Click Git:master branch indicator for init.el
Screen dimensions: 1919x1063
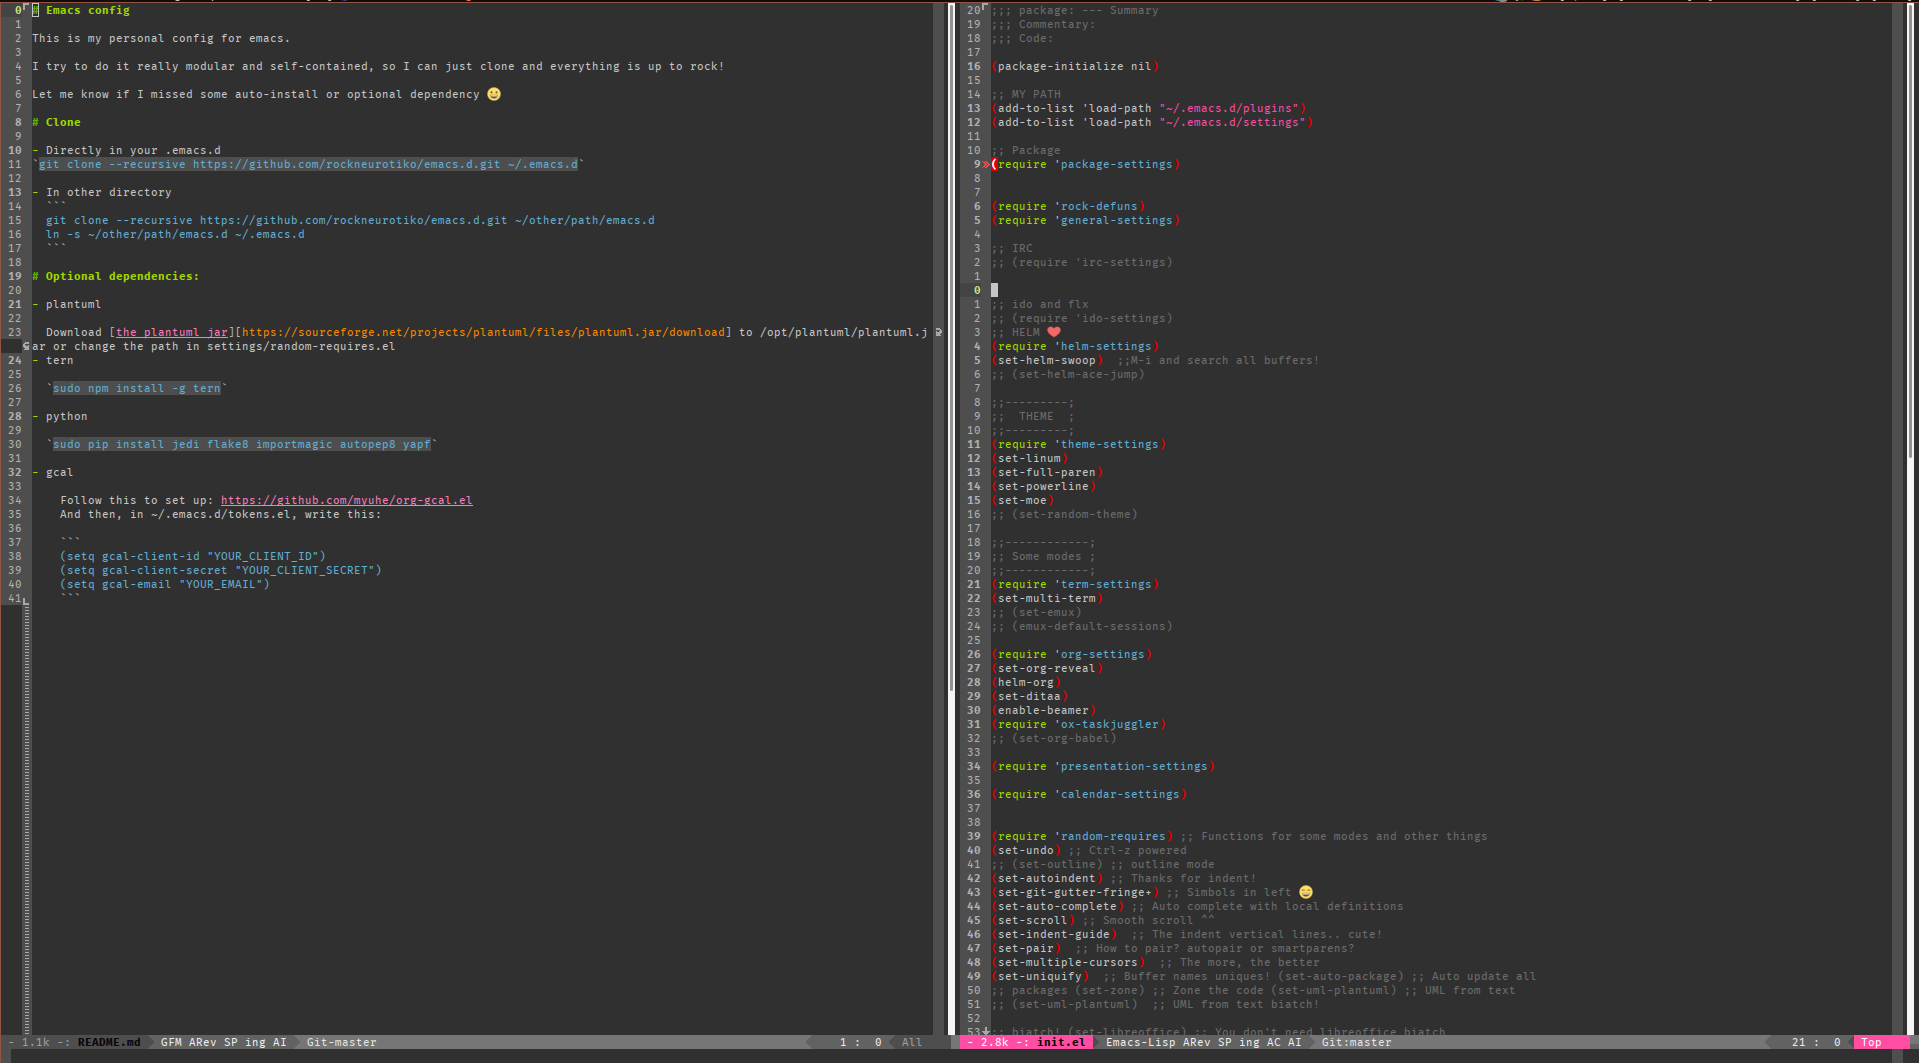pos(1356,1042)
